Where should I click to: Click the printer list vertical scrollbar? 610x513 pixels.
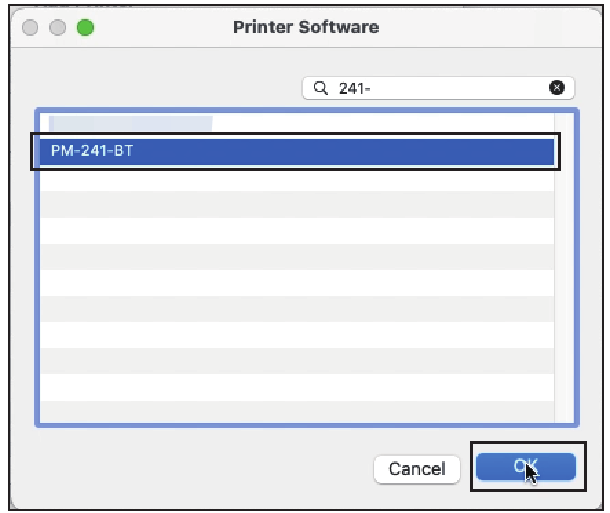[564, 268]
